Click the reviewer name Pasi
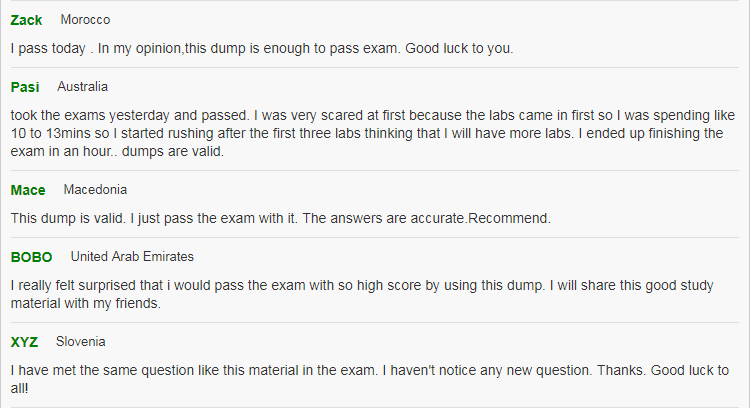 pyautogui.click(x=25, y=87)
